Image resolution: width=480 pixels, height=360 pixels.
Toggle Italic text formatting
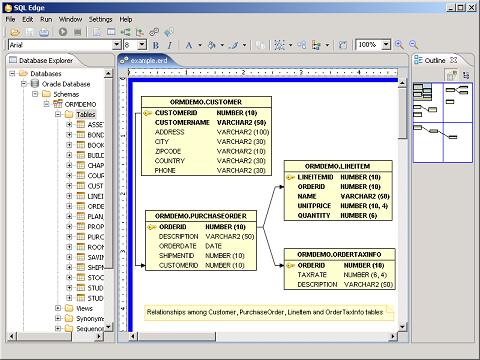pos(170,45)
